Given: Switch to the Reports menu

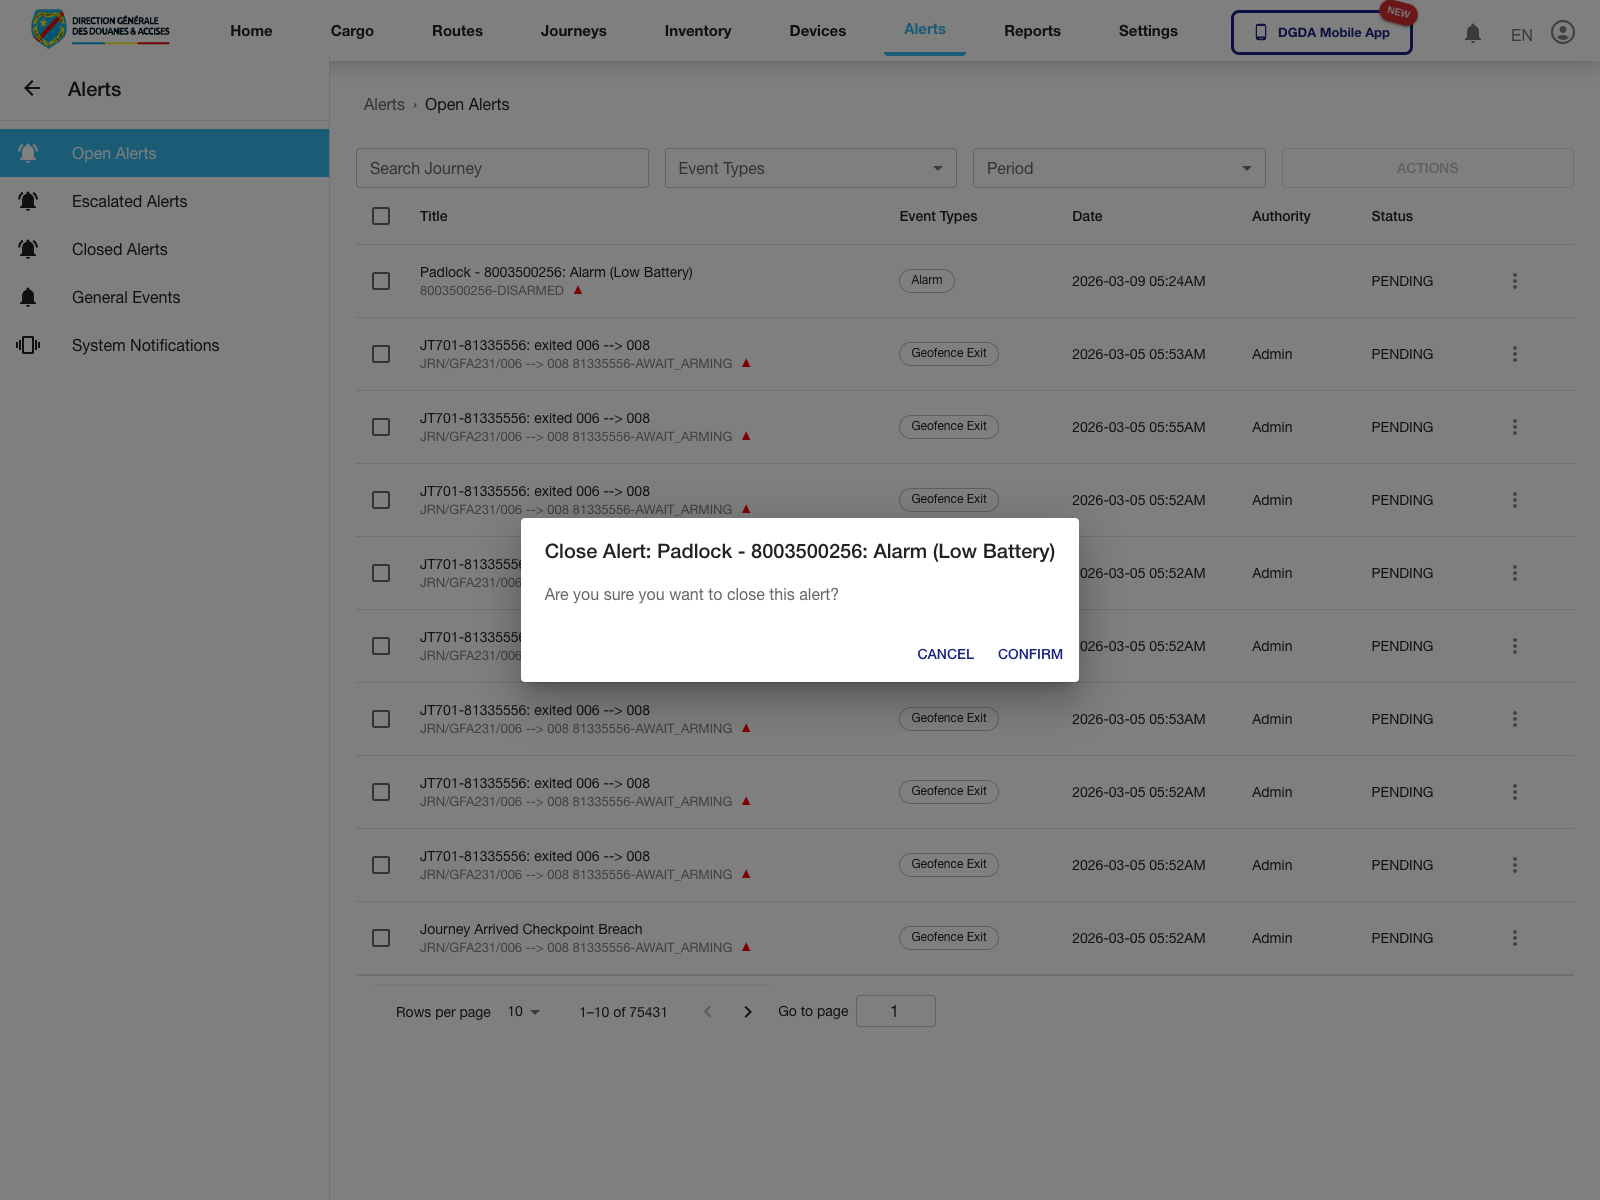Looking at the screenshot, I should point(1032,31).
